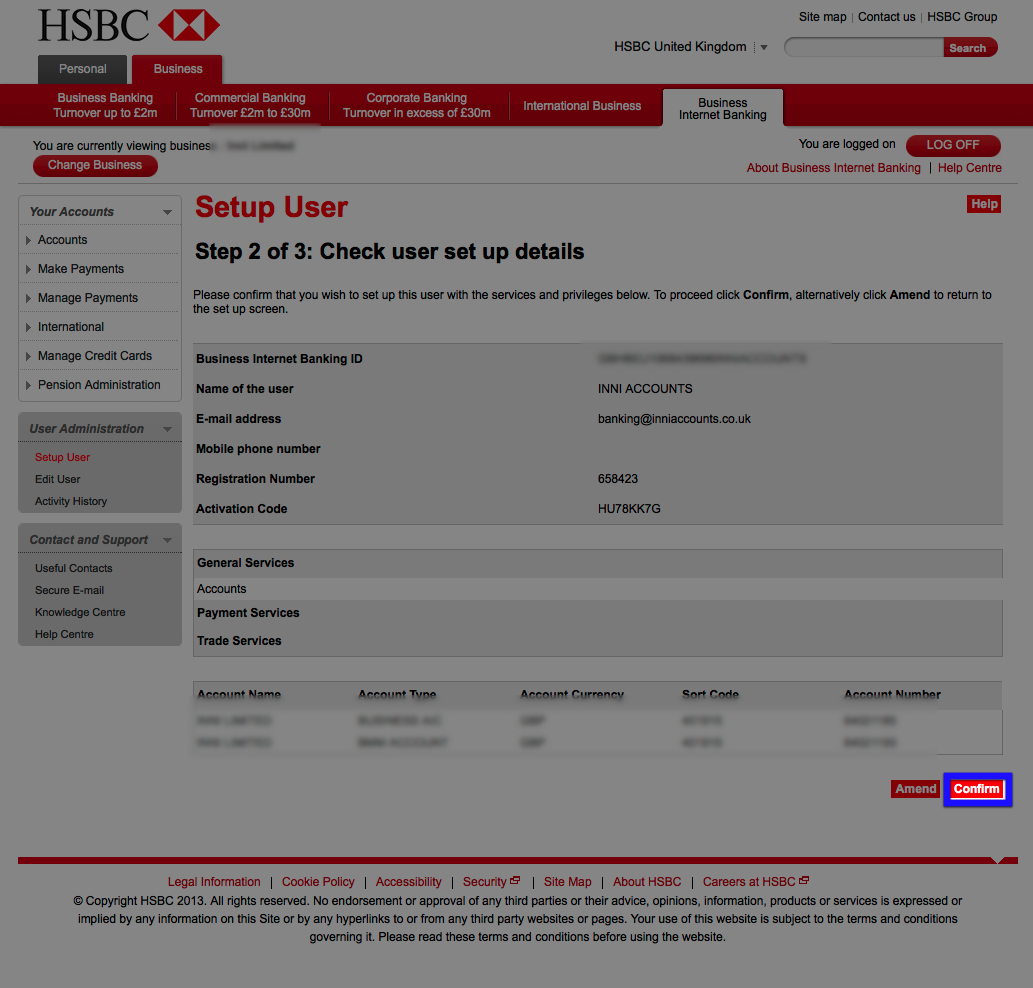
Task: Open Knowledge Centre in the sidebar
Action: click(x=80, y=613)
